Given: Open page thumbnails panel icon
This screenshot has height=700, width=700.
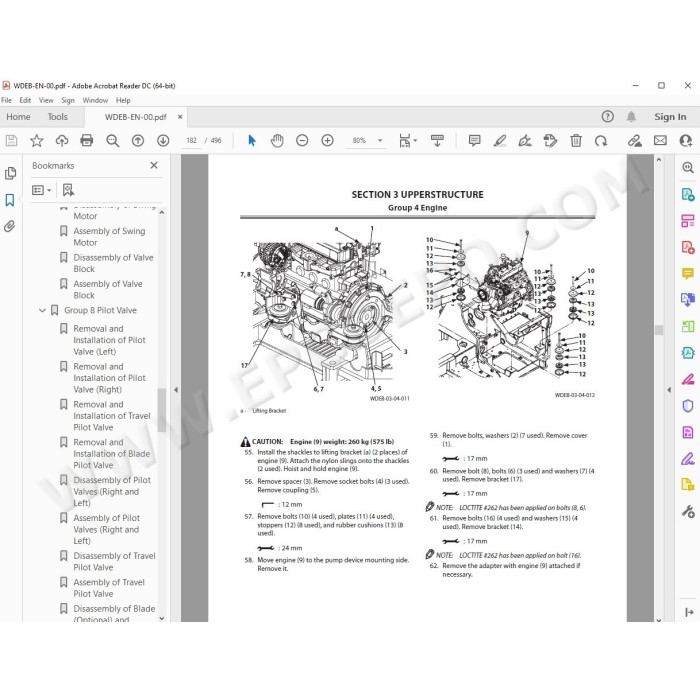Looking at the screenshot, I should pyautogui.click(x=10, y=173).
